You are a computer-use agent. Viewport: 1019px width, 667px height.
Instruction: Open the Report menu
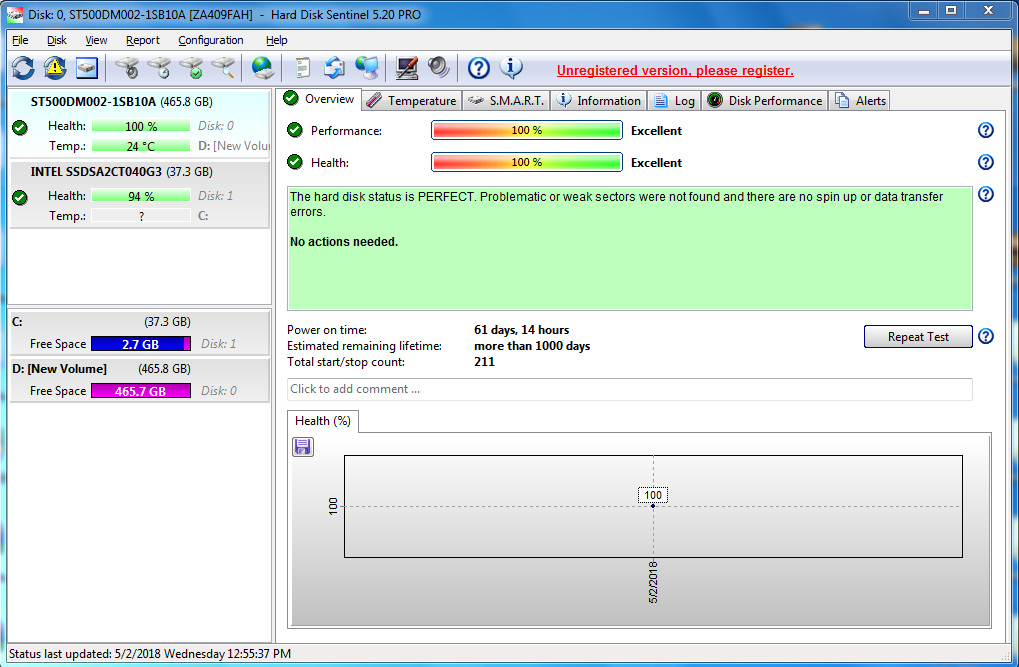click(143, 40)
